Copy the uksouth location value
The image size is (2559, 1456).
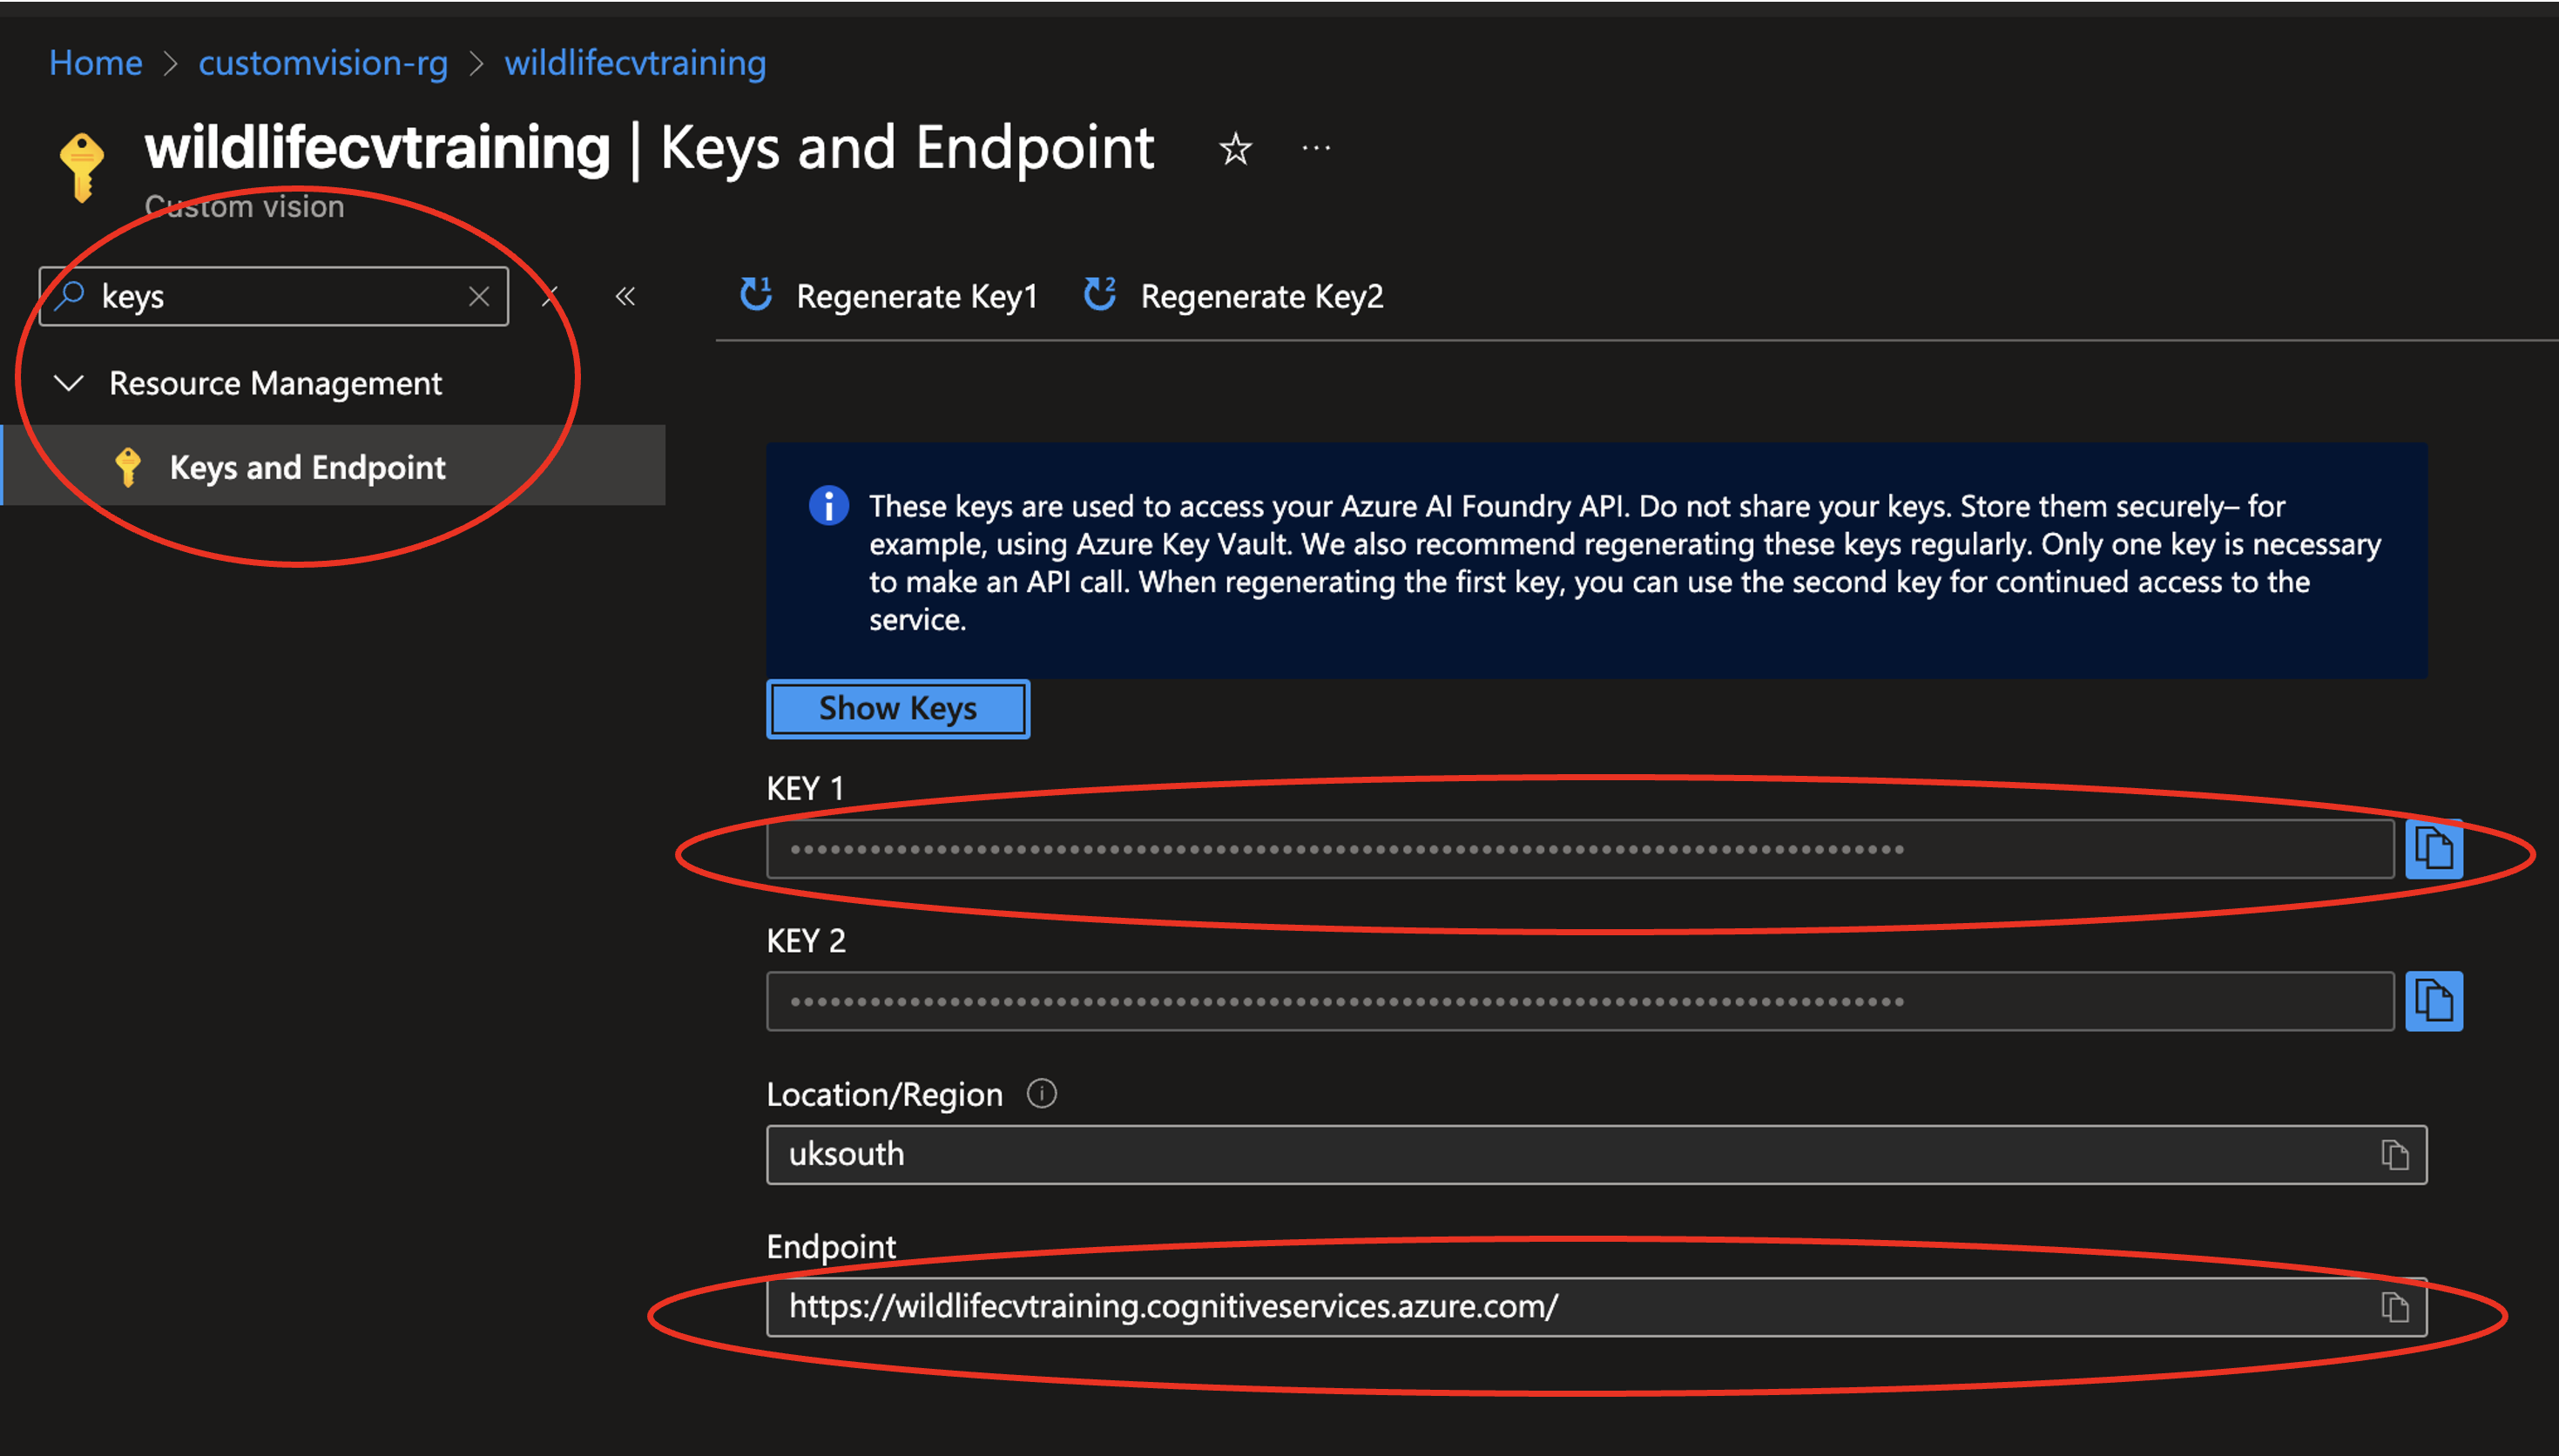[2394, 1155]
